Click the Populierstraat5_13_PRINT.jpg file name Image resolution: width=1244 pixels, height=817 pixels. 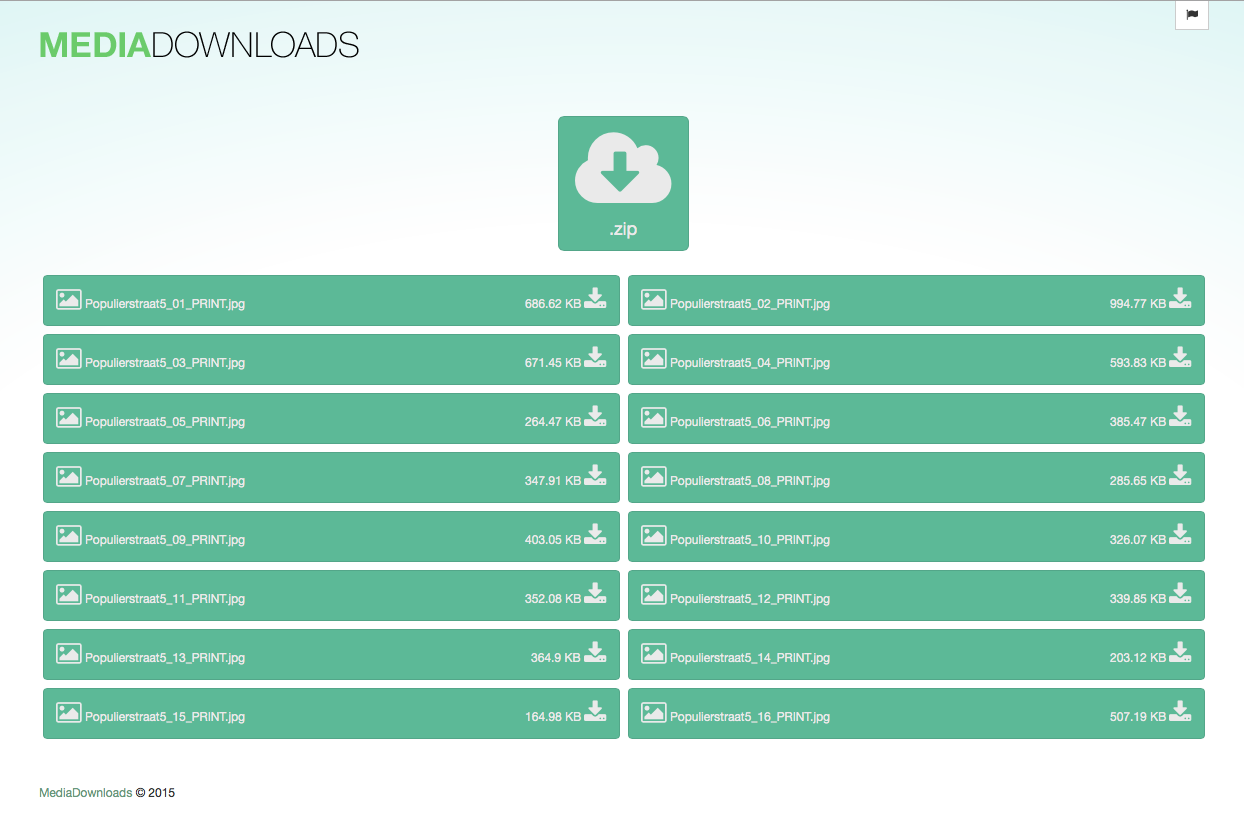click(x=165, y=658)
